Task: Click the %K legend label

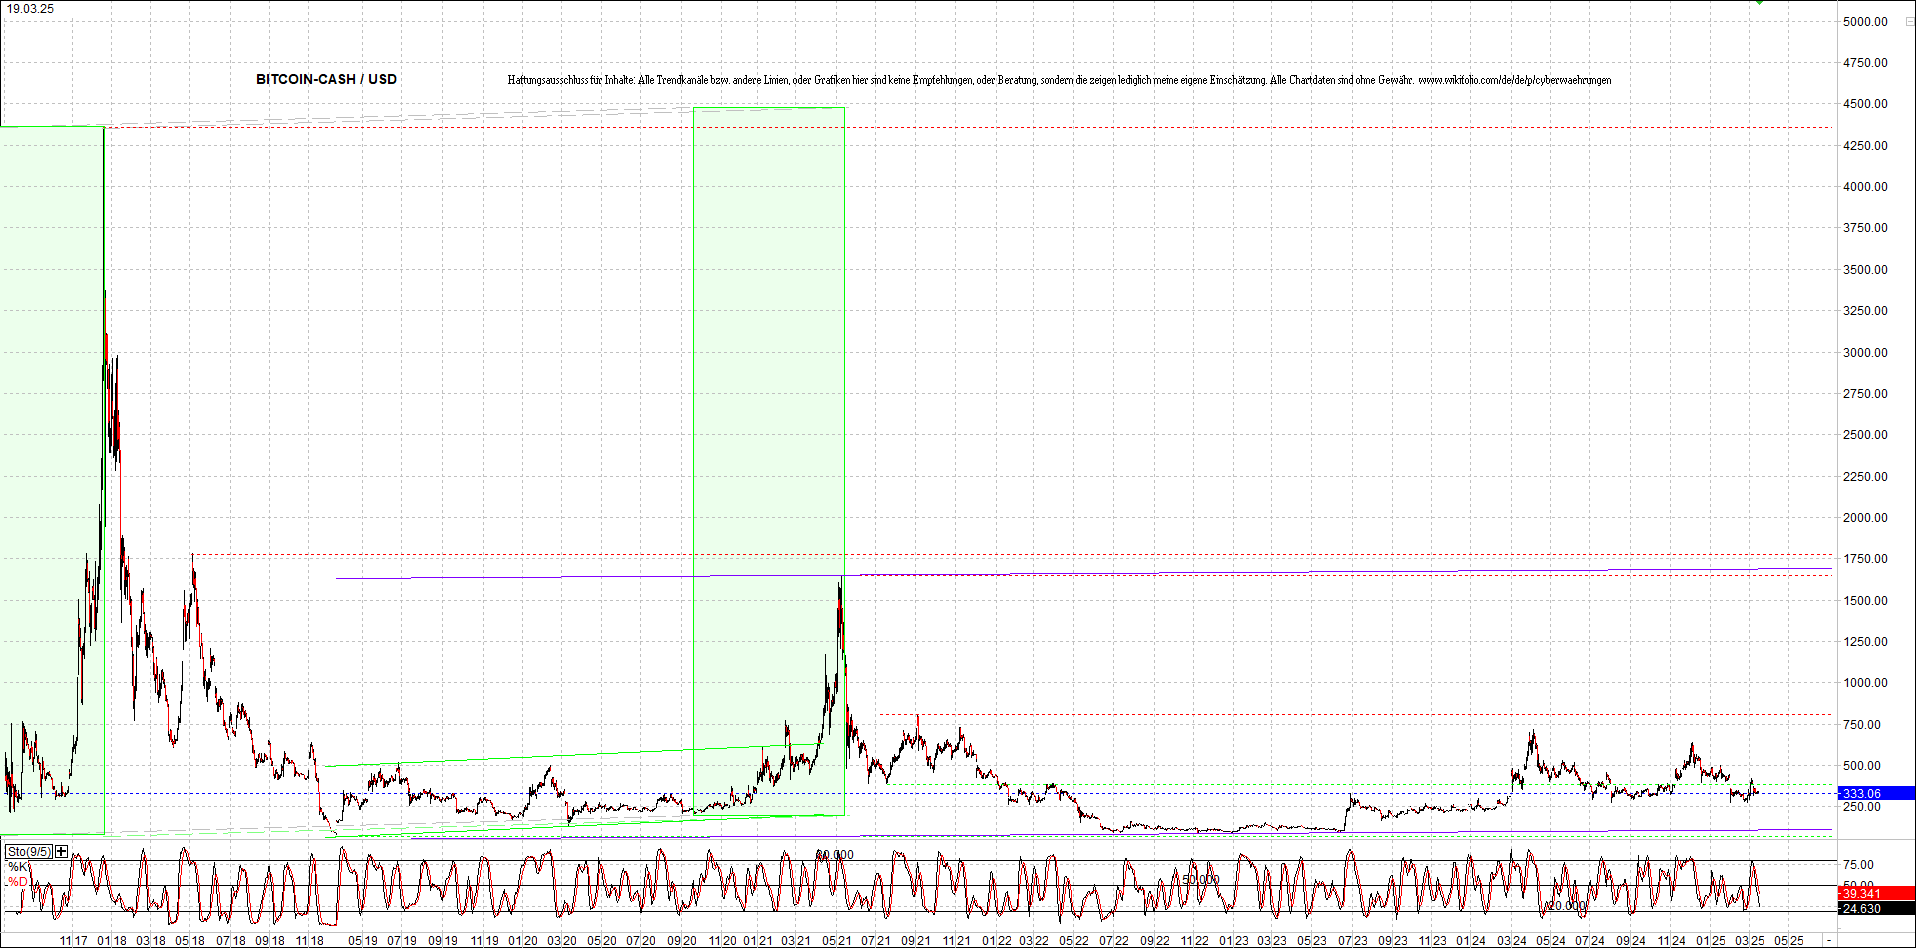Action: click(18, 866)
